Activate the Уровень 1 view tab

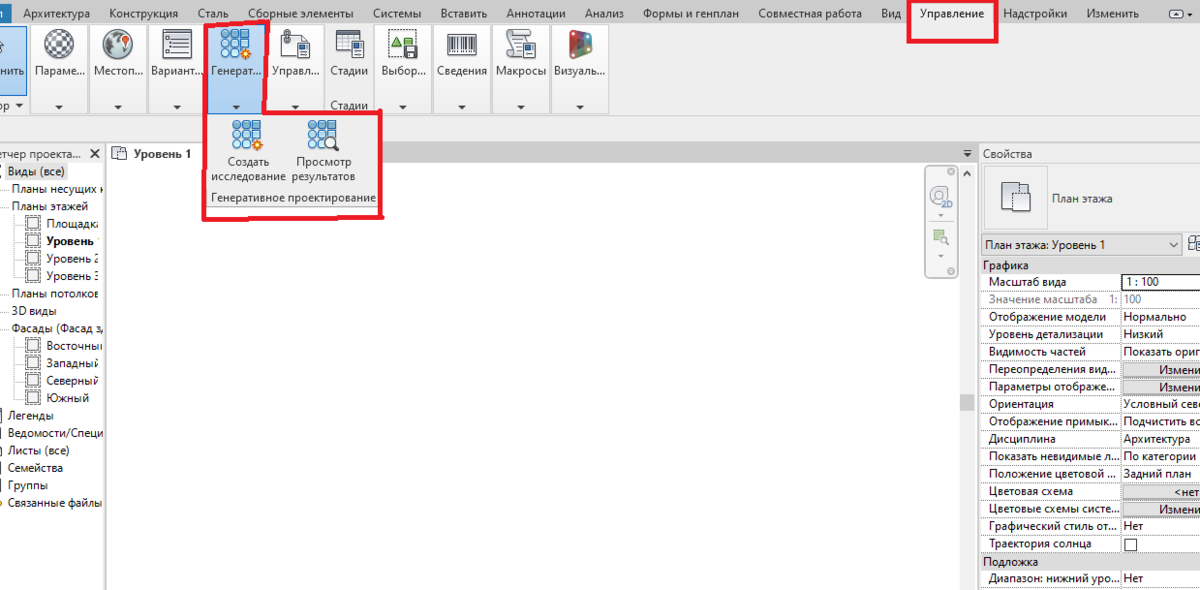pyautogui.click(x=152, y=154)
